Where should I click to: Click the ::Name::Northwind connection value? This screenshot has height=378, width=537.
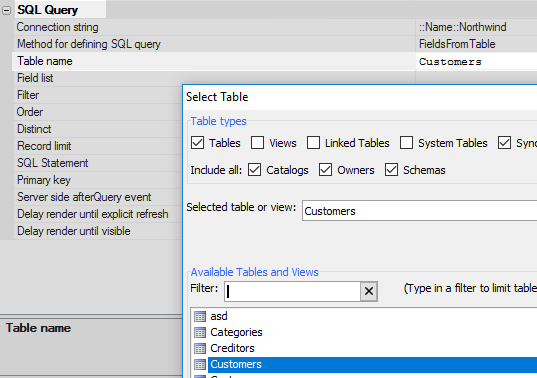click(x=463, y=27)
